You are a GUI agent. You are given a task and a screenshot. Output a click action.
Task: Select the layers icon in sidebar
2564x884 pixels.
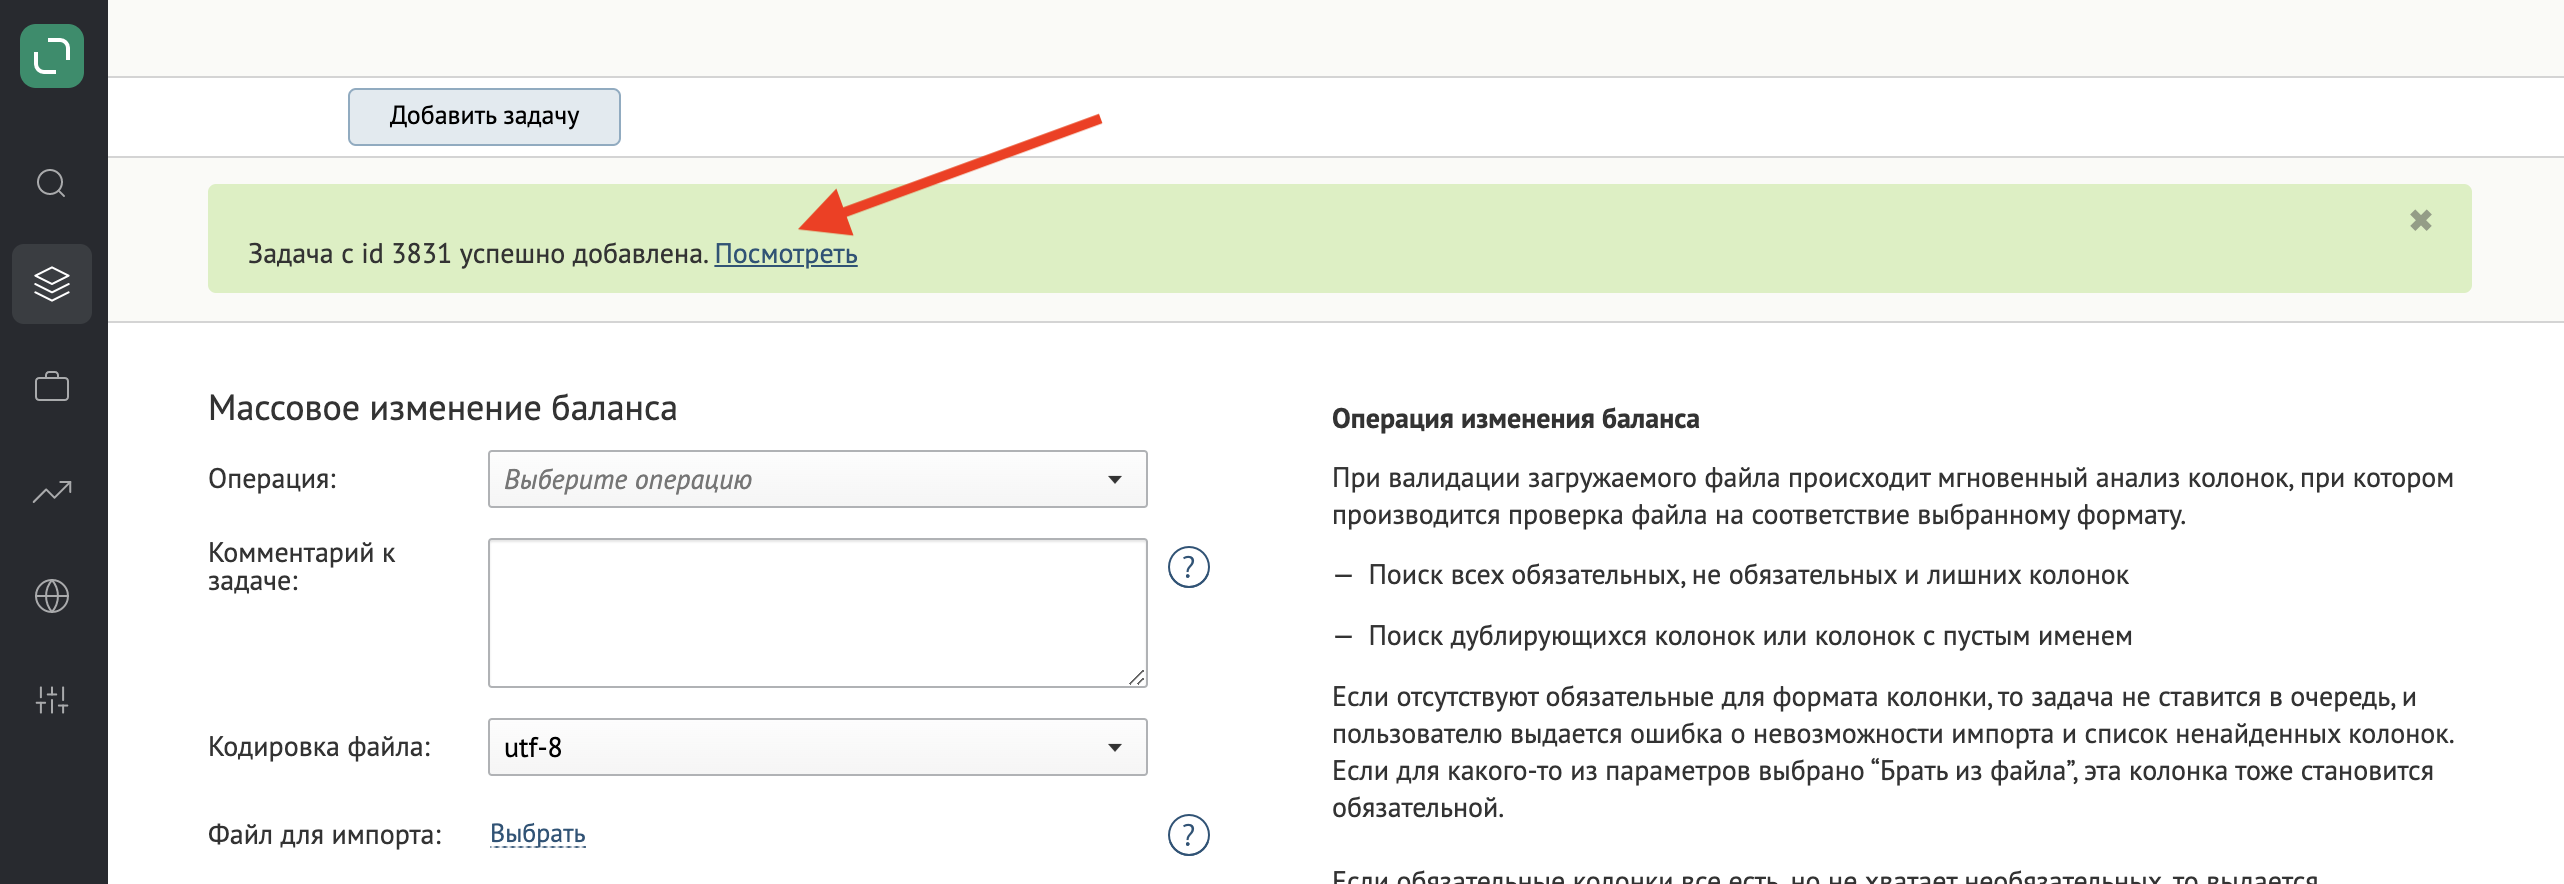pyautogui.click(x=52, y=284)
